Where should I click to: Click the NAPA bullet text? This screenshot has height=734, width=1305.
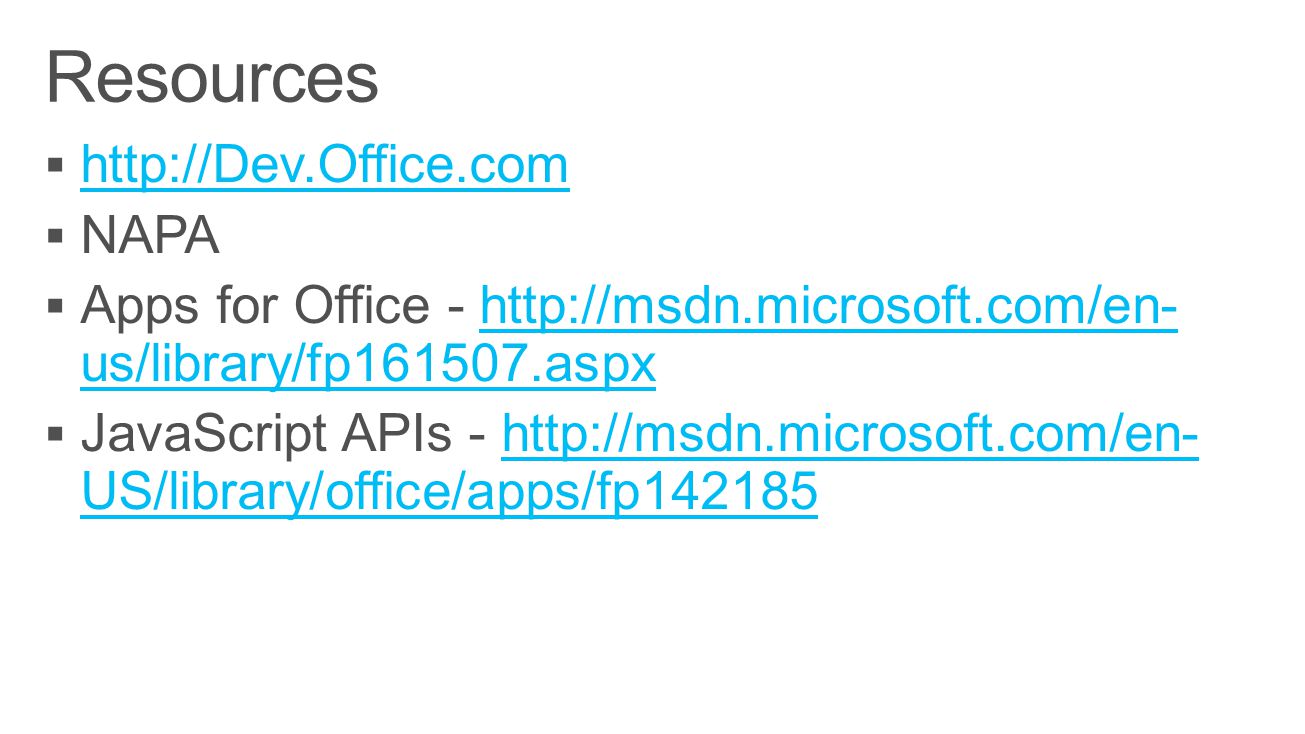point(150,236)
